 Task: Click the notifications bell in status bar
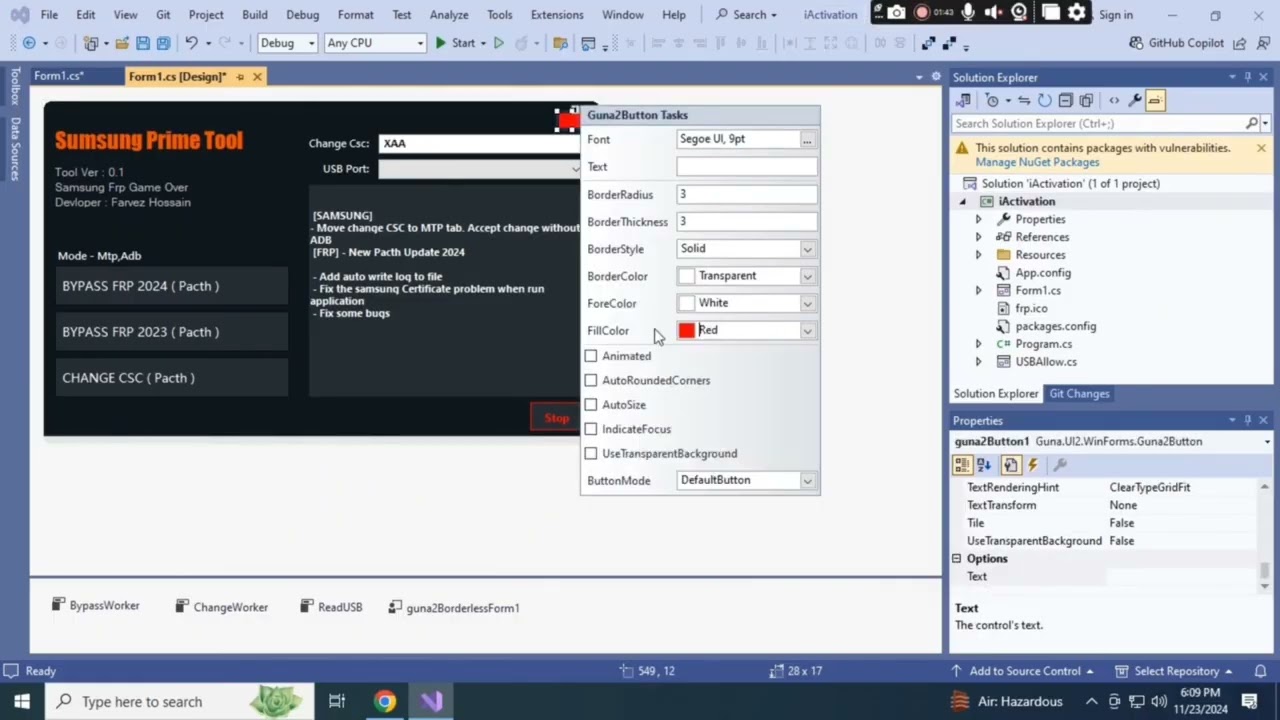click(1261, 671)
